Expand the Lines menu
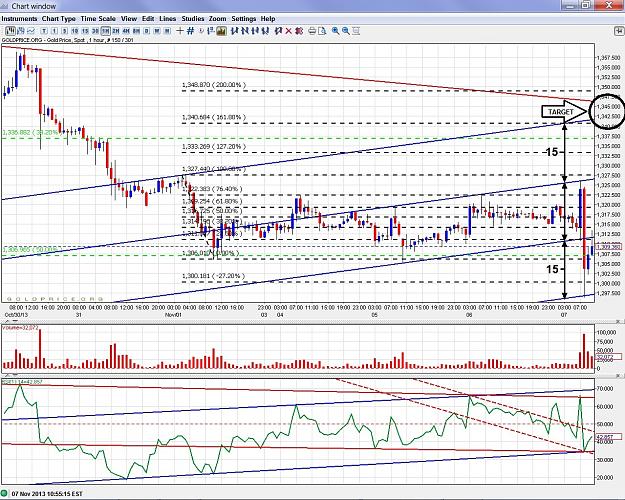Image resolution: width=625 pixels, height=500 pixels. (167, 19)
